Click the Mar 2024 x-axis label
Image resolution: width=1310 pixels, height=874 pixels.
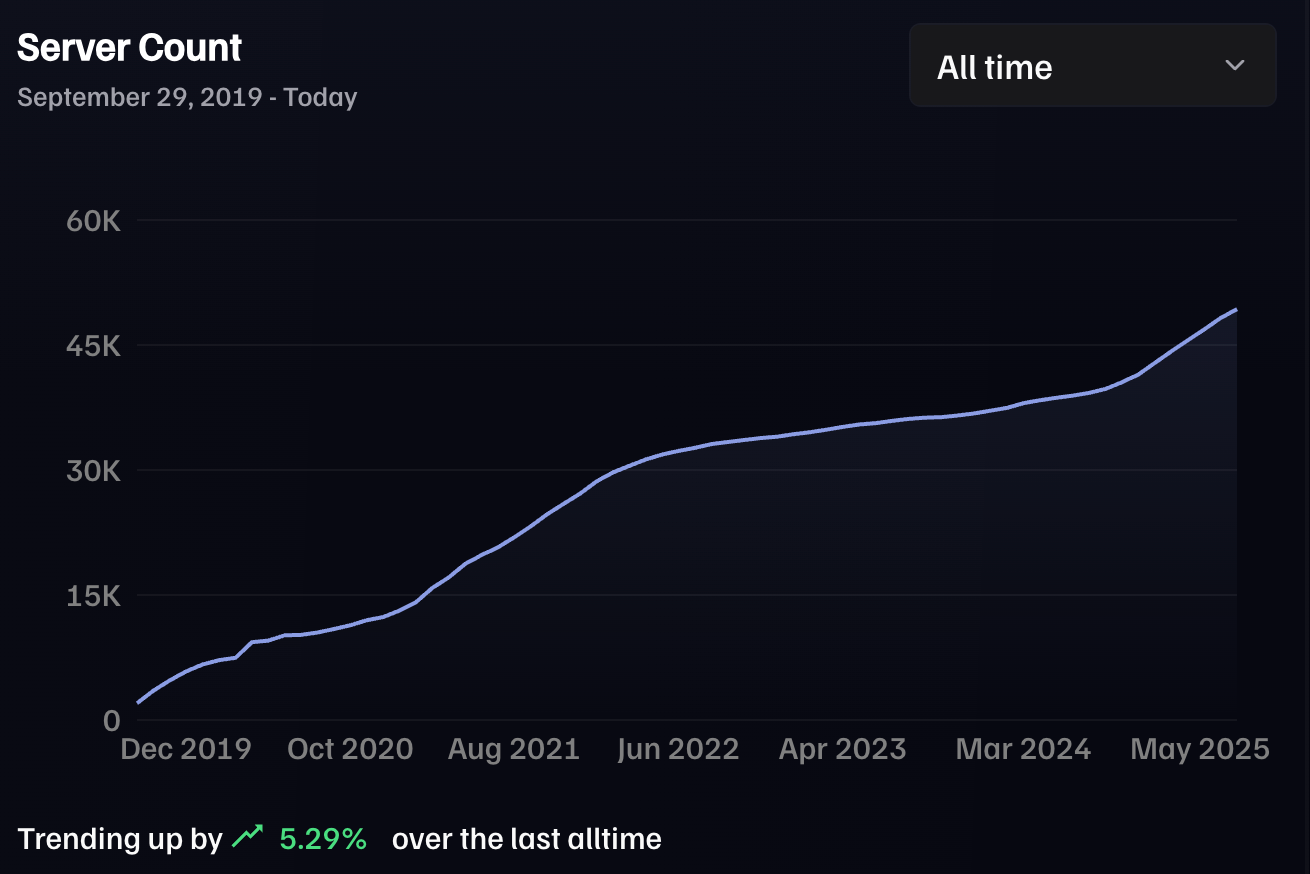1023,749
